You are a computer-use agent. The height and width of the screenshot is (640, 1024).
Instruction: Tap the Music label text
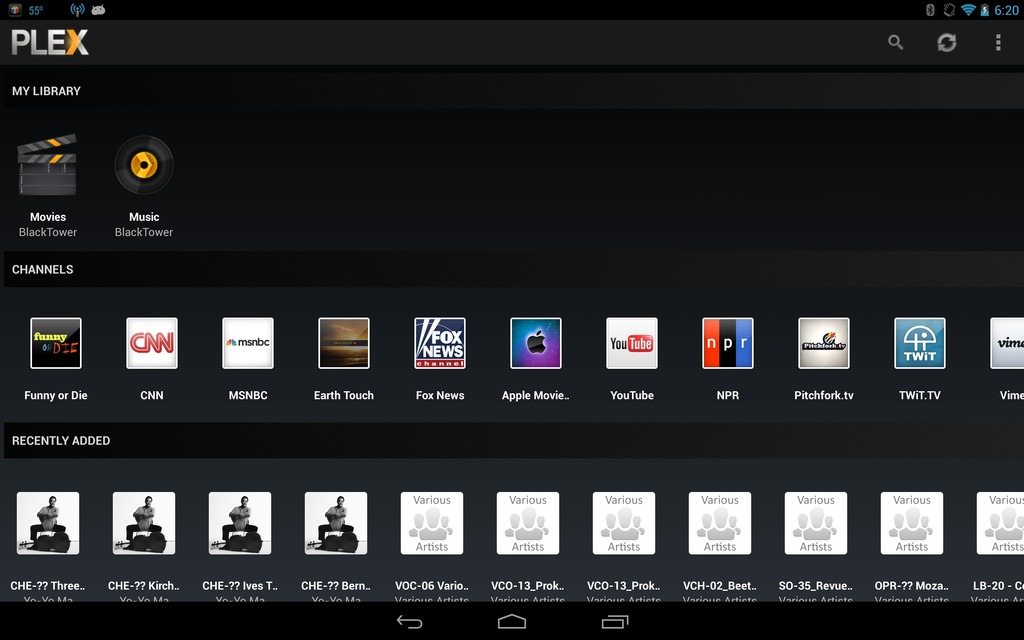(x=144, y=217)
